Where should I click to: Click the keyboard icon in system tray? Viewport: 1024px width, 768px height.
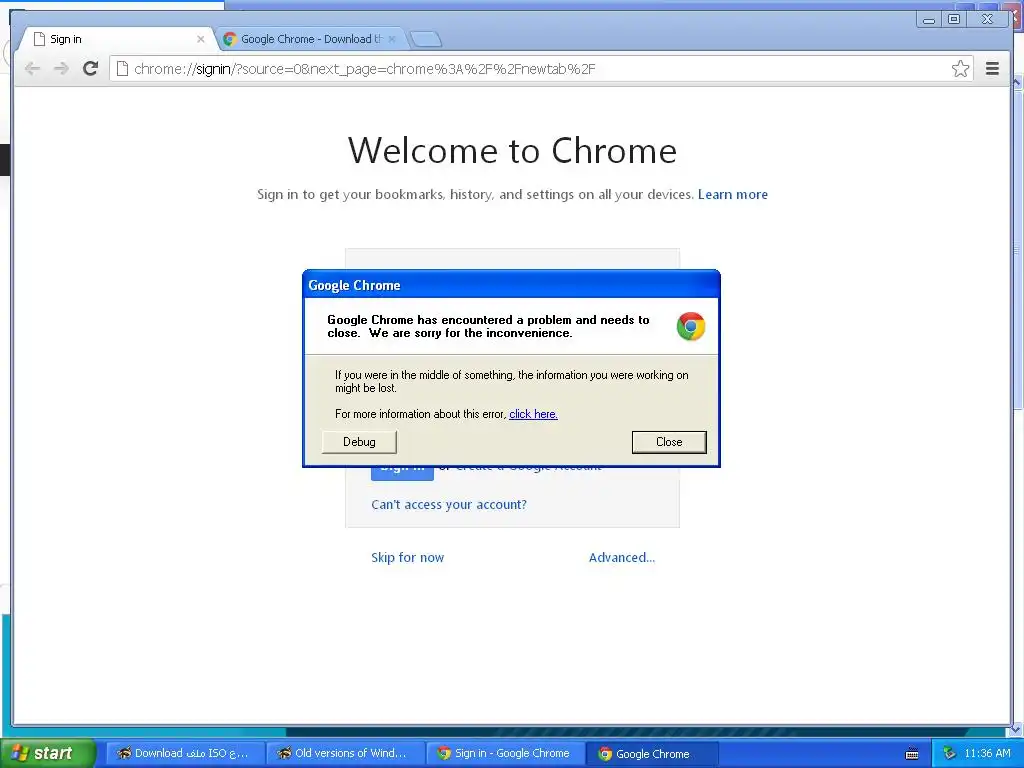pyautogui.click(x=912, y=754)
